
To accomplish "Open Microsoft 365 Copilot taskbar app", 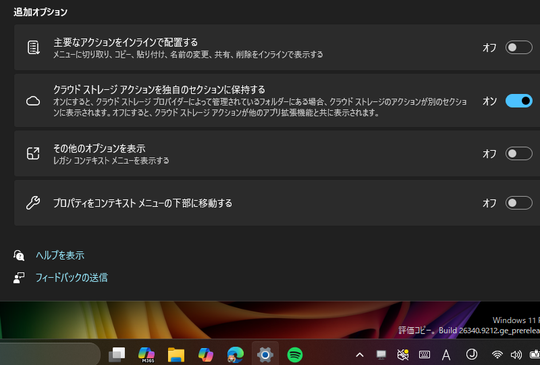I will pyautogui.click(x=146, y=355).
